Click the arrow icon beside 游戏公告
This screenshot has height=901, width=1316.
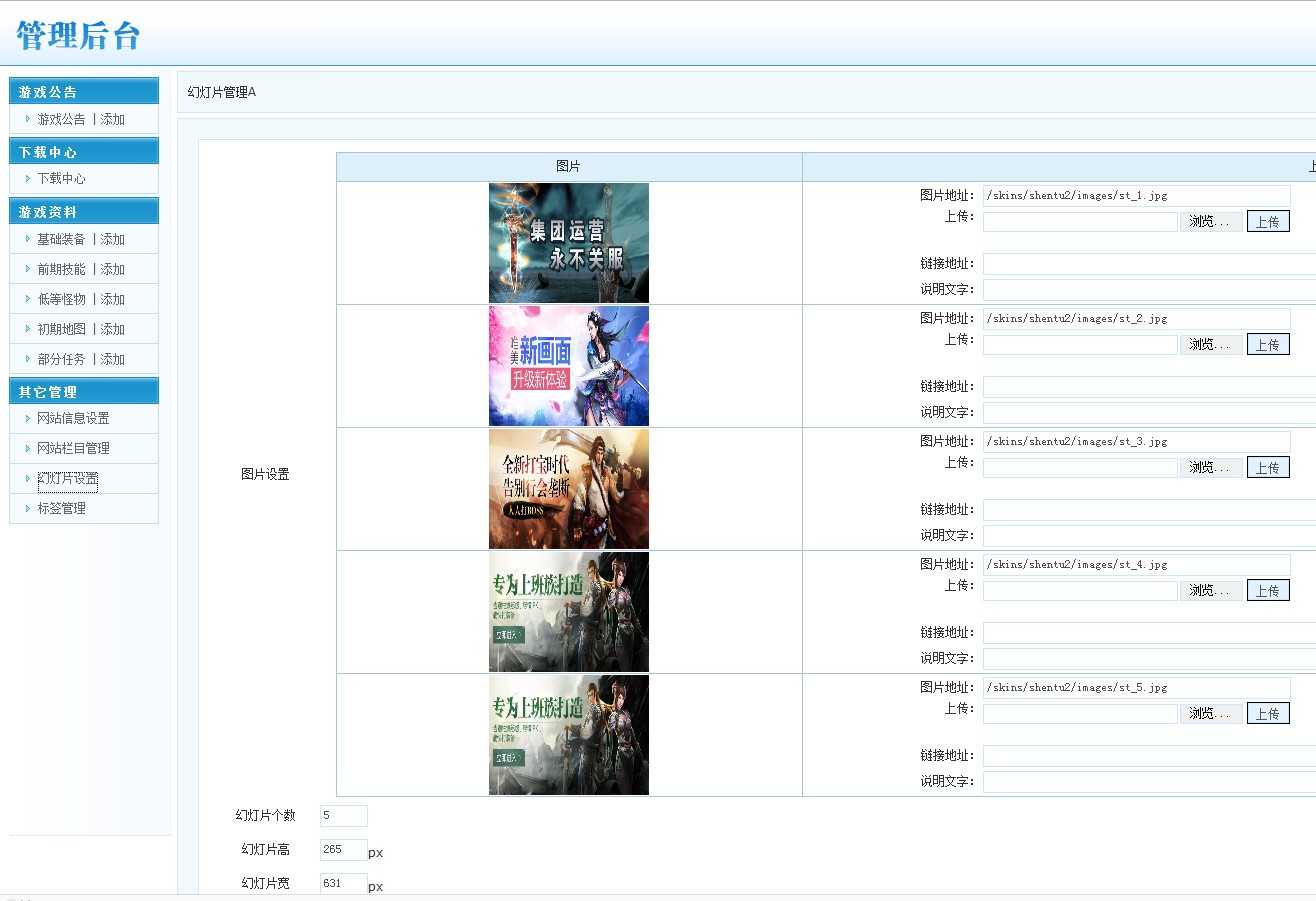click(28, 119)
